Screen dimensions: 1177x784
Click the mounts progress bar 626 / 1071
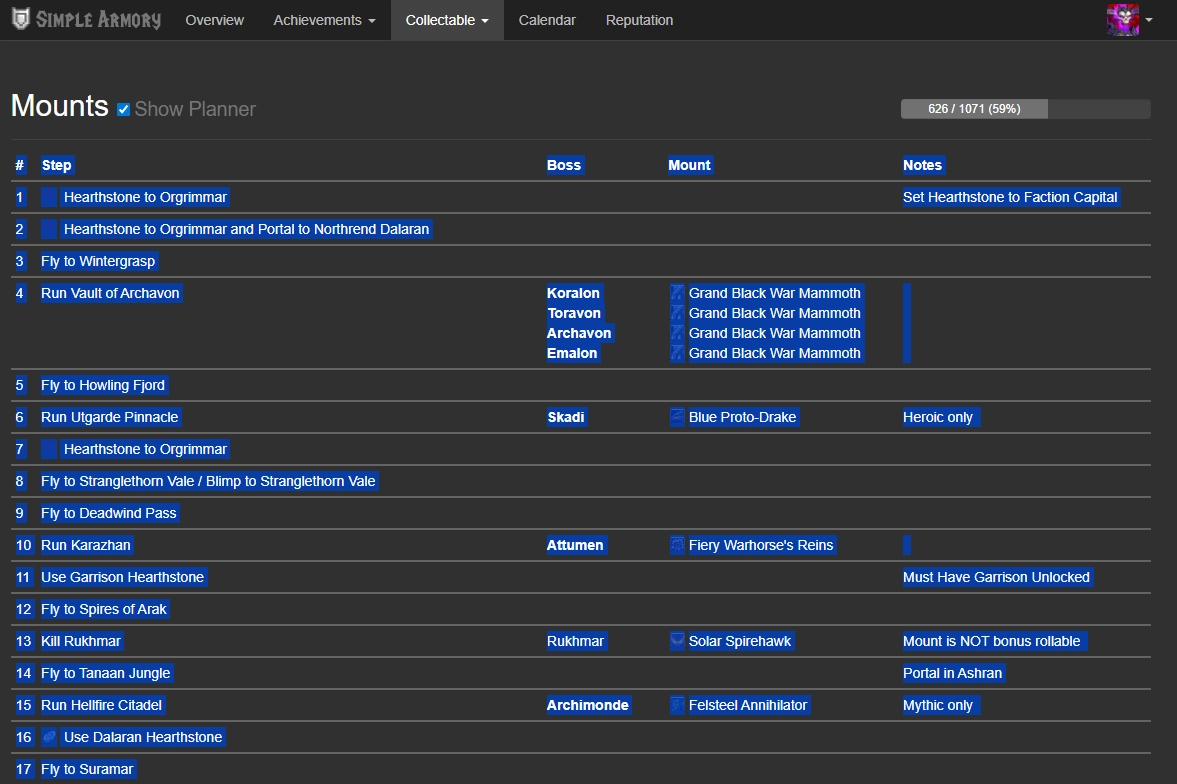click(x=1025, y=109)
